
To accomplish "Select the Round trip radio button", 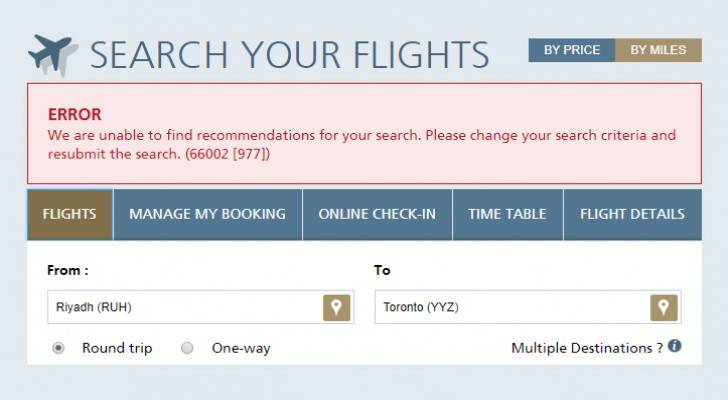I will point(58,348).
